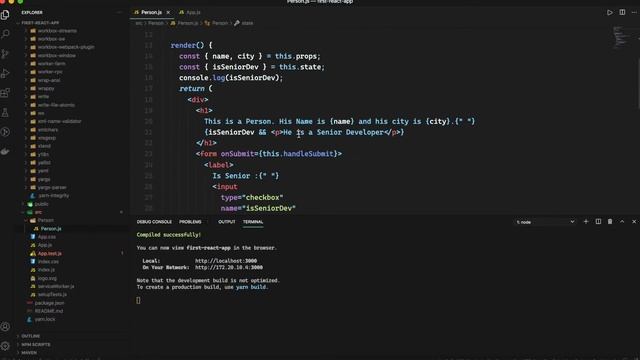Switch to the Debug Console panel tab
This screenshot has width=640, height=360.
tap(154, 222)
